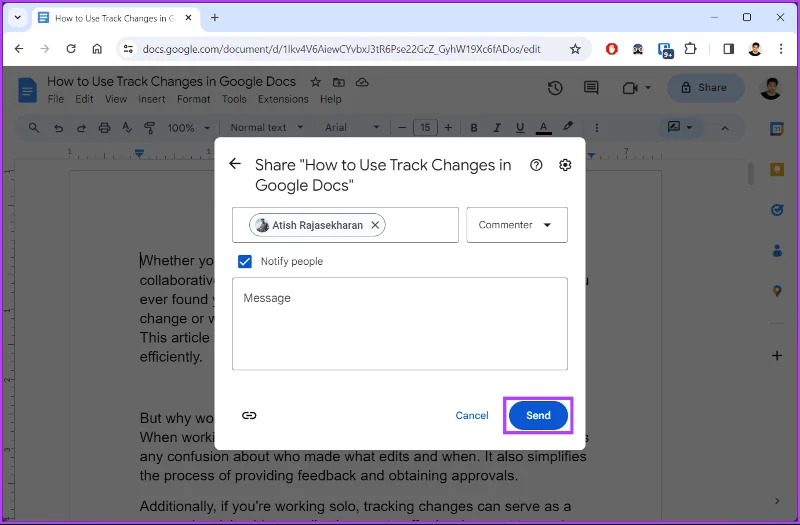Click the add people input field
Image resolution: width=800 pixels, height=525 pixels.
345,225
